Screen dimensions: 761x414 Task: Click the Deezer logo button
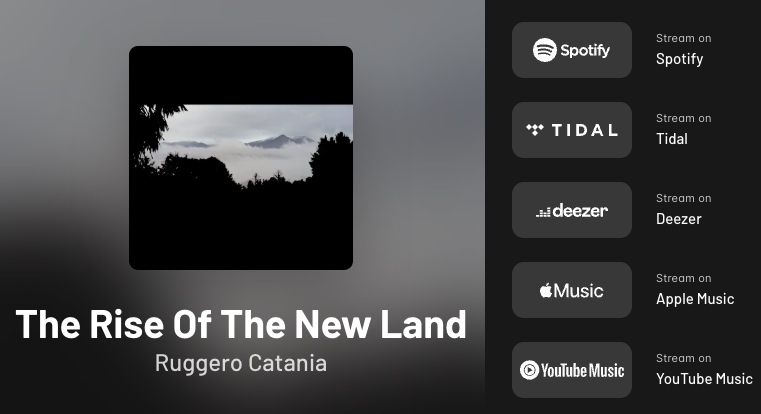572,210
